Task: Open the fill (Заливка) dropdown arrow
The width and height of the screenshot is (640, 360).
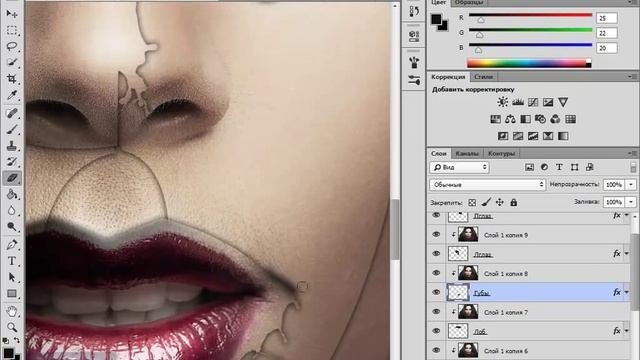Action: 631,202
